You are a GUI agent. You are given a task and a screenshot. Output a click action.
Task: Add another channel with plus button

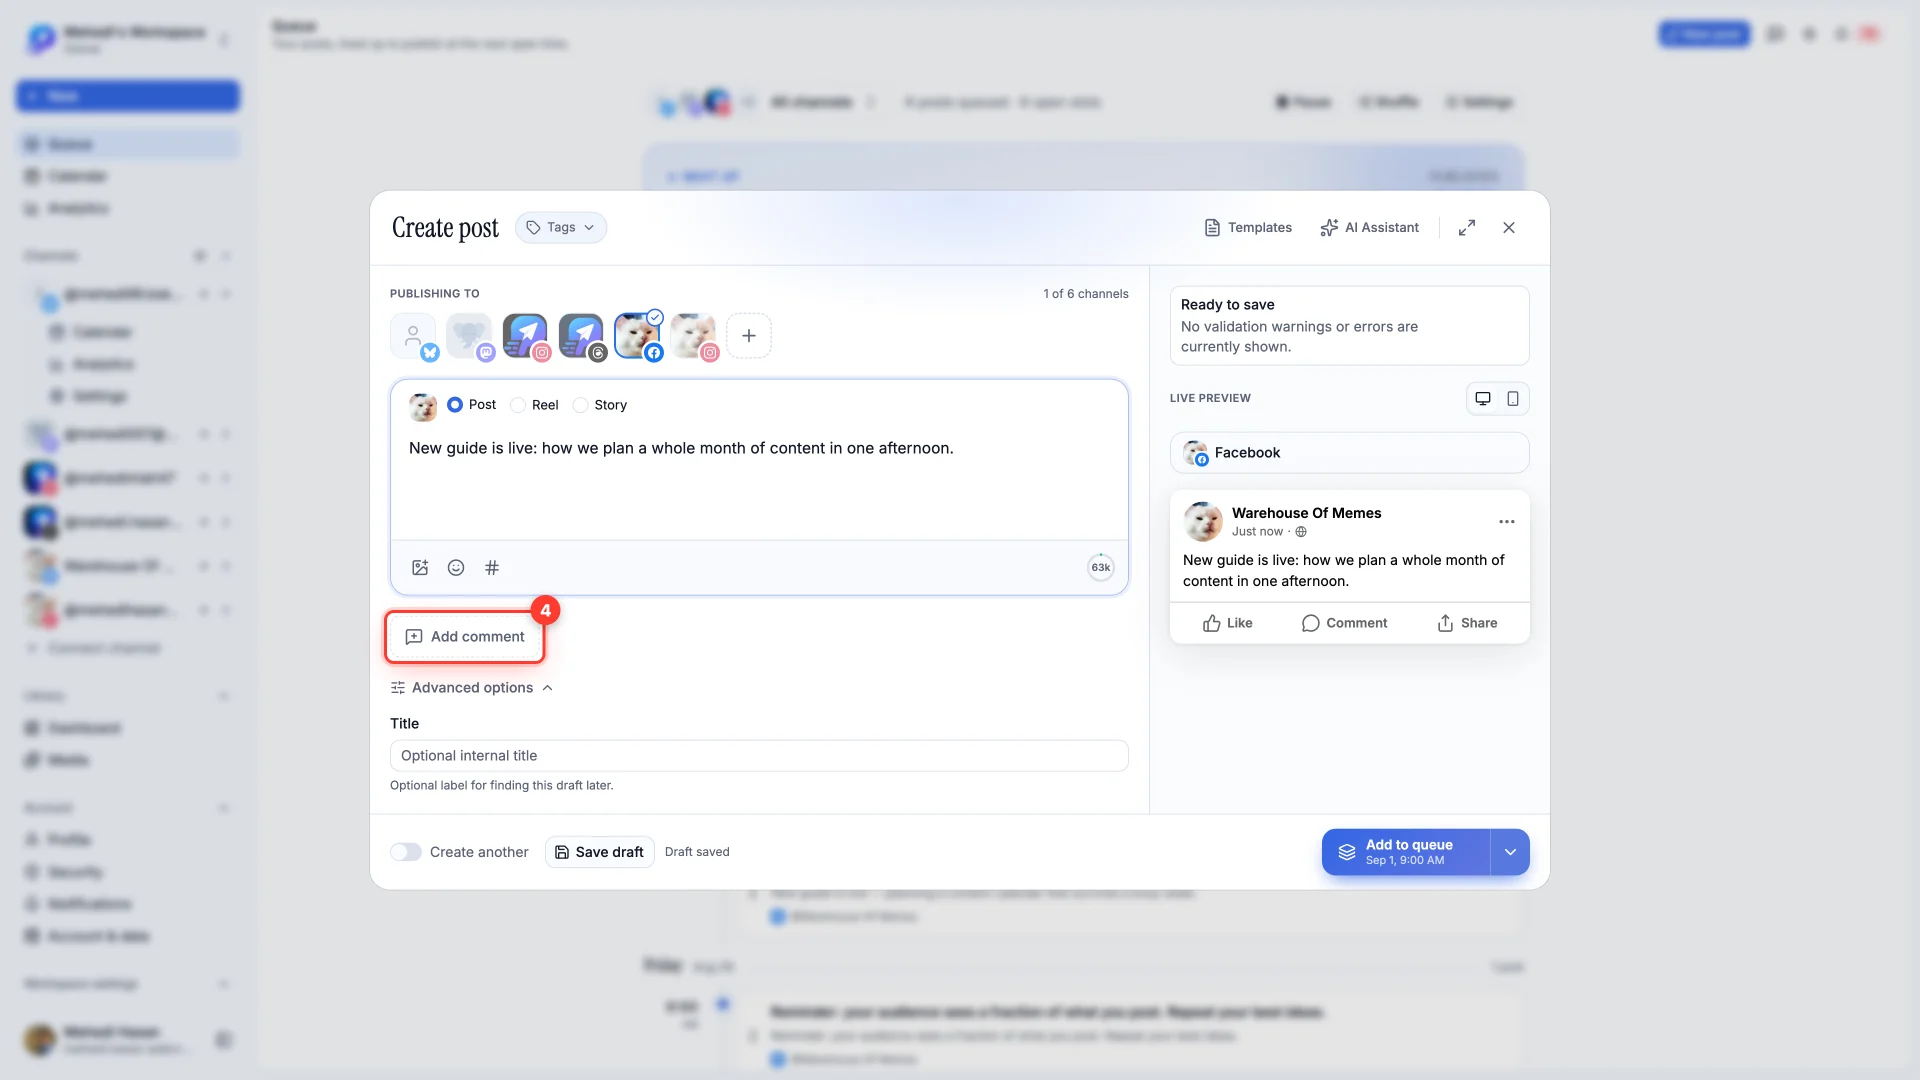point(749,336)
